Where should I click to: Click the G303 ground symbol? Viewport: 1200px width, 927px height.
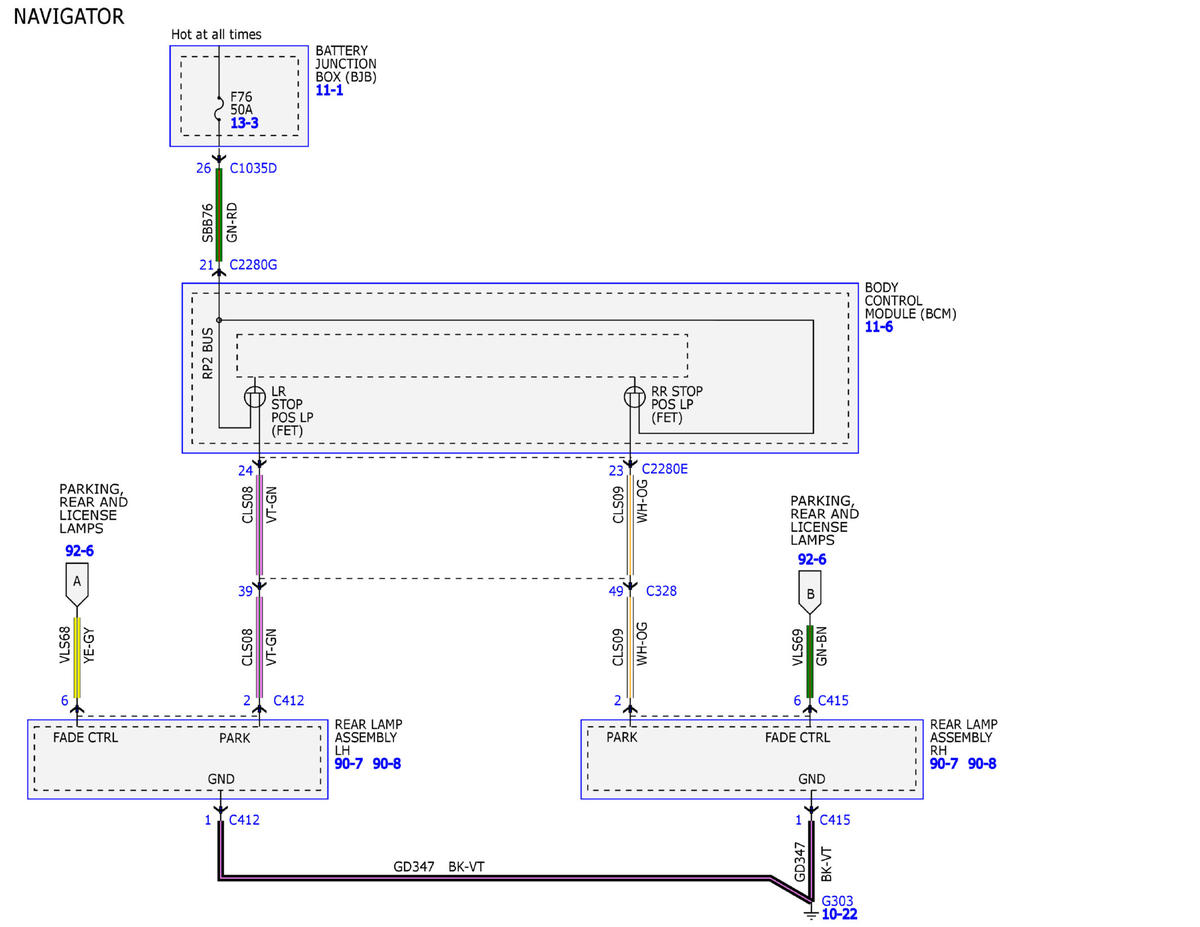point(810,907)
